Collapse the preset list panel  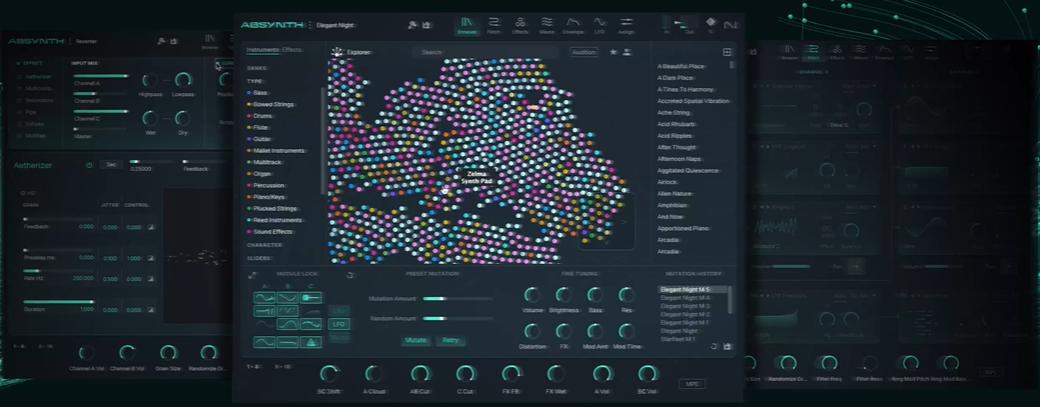727,52
